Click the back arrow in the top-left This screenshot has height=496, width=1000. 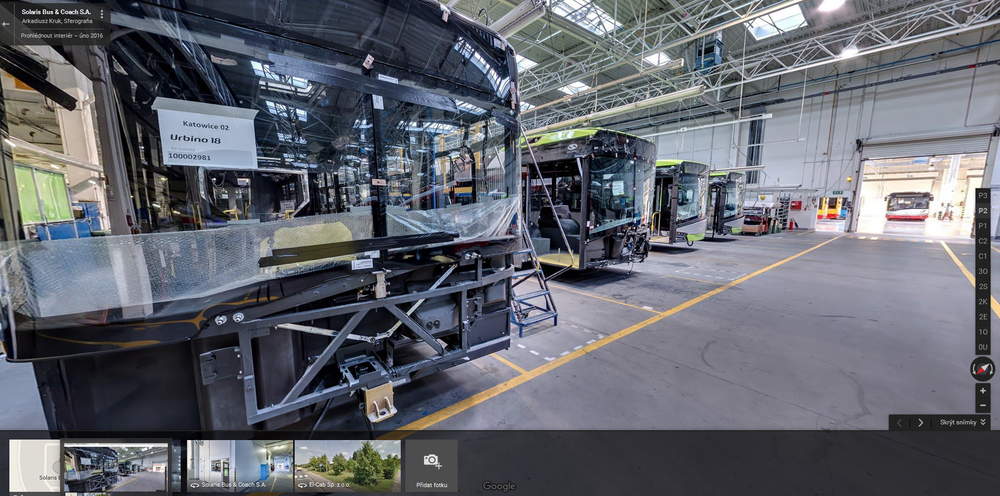pyautogui.click(x=7, y=23)
